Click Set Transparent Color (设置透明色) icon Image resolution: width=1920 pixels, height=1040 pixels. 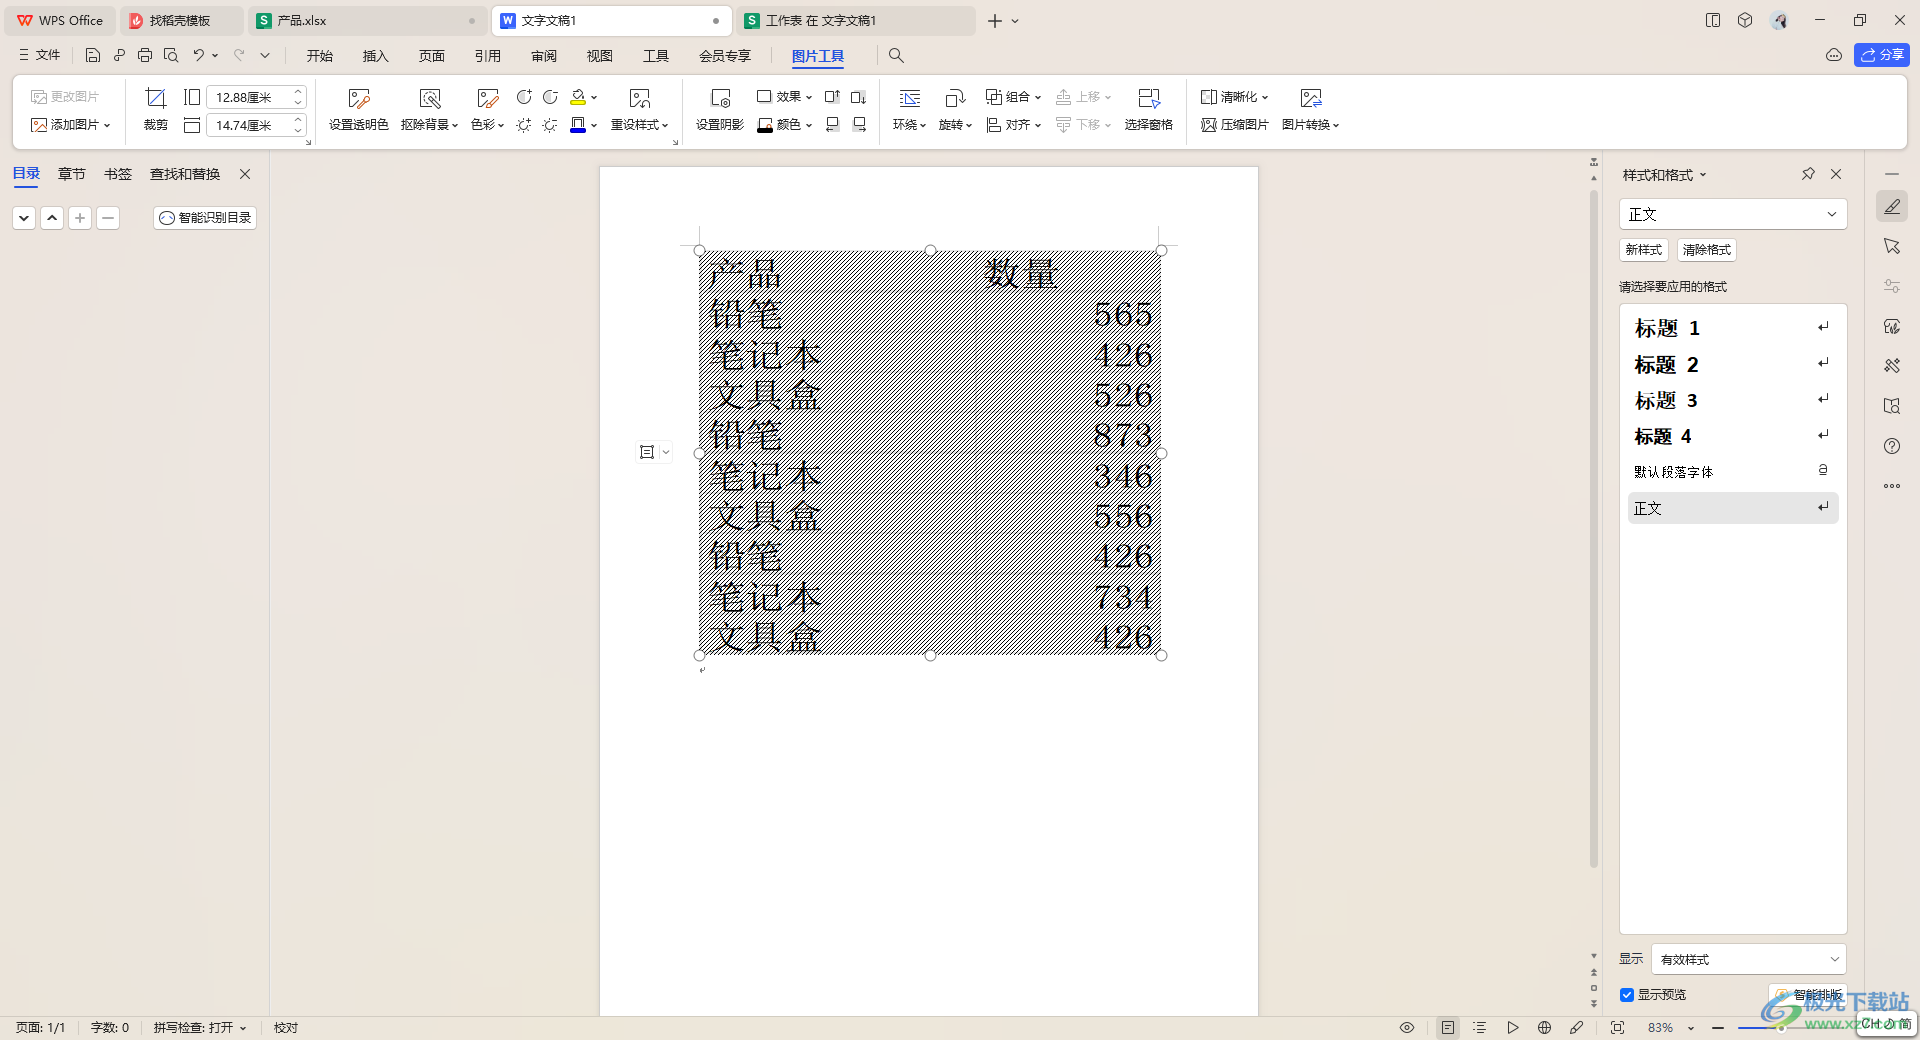(358, 98)
